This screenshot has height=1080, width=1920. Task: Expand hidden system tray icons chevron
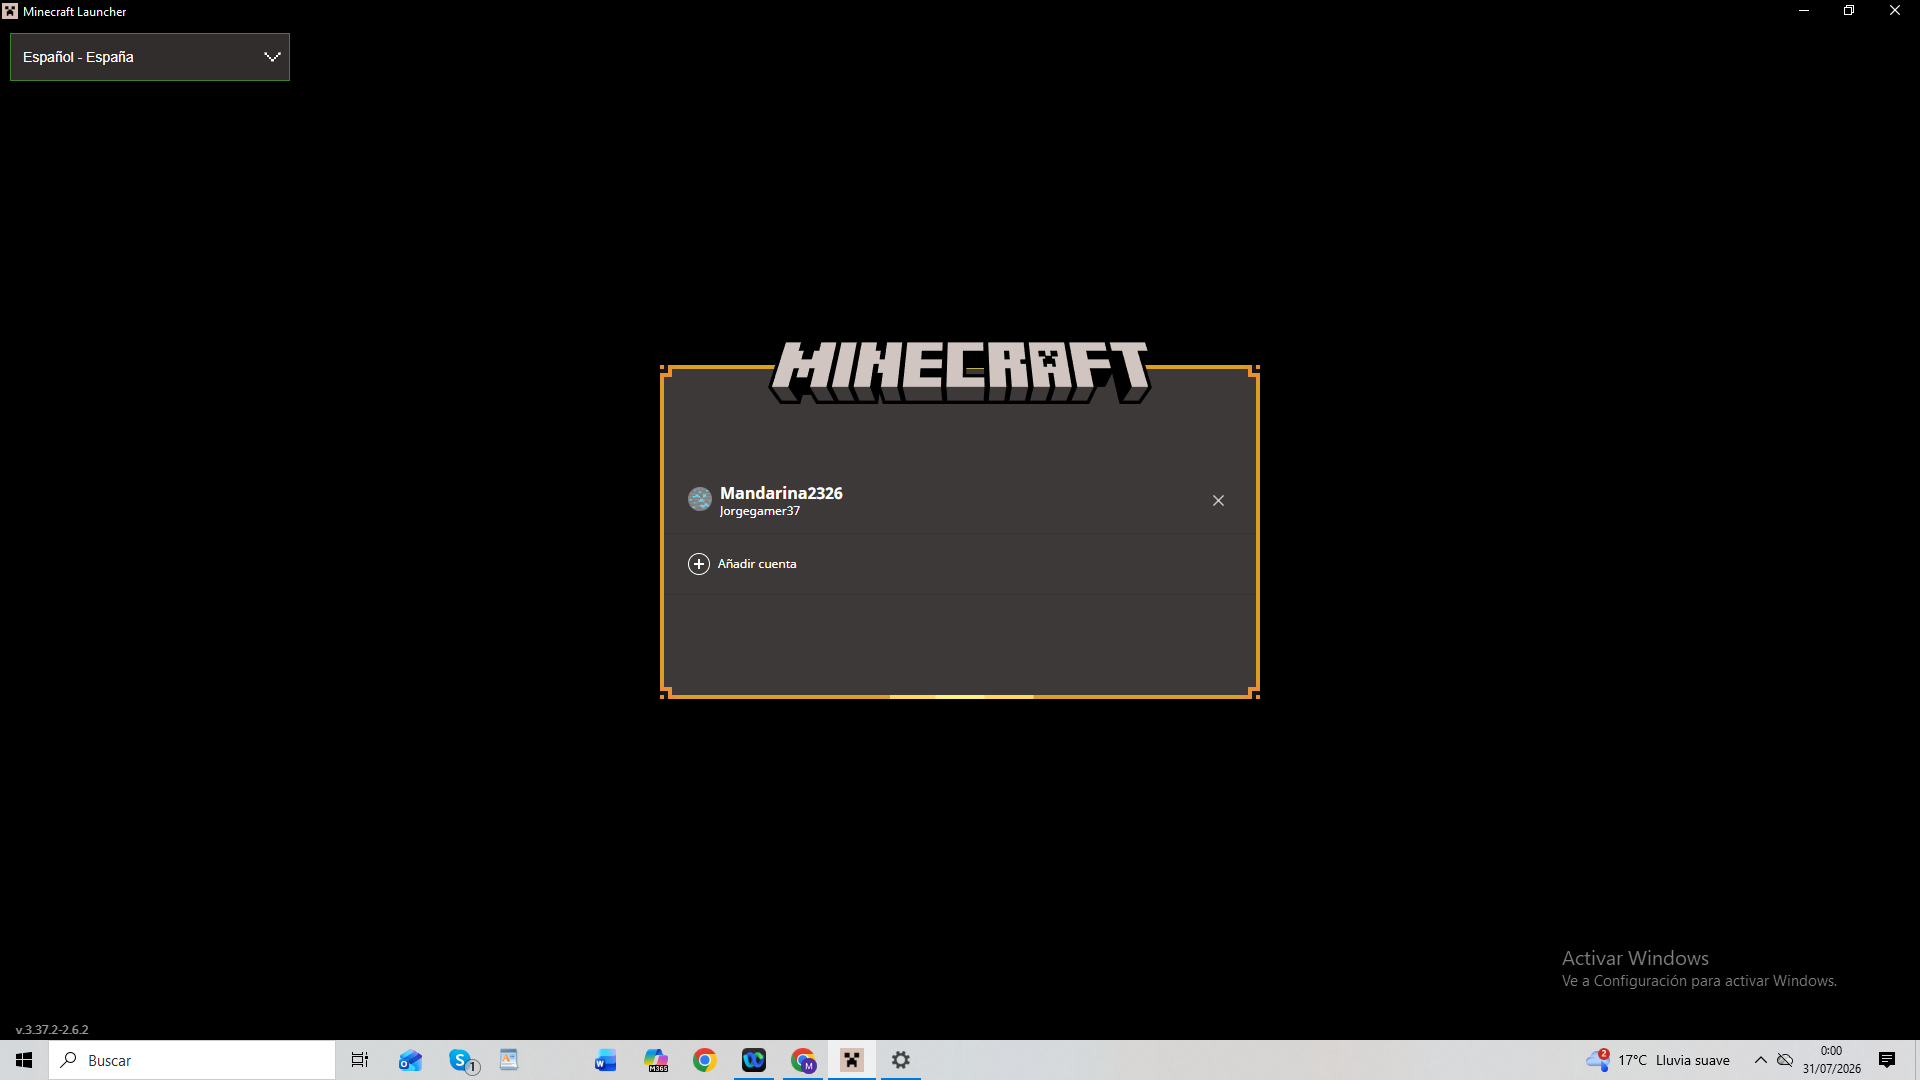[1761, 1060]
